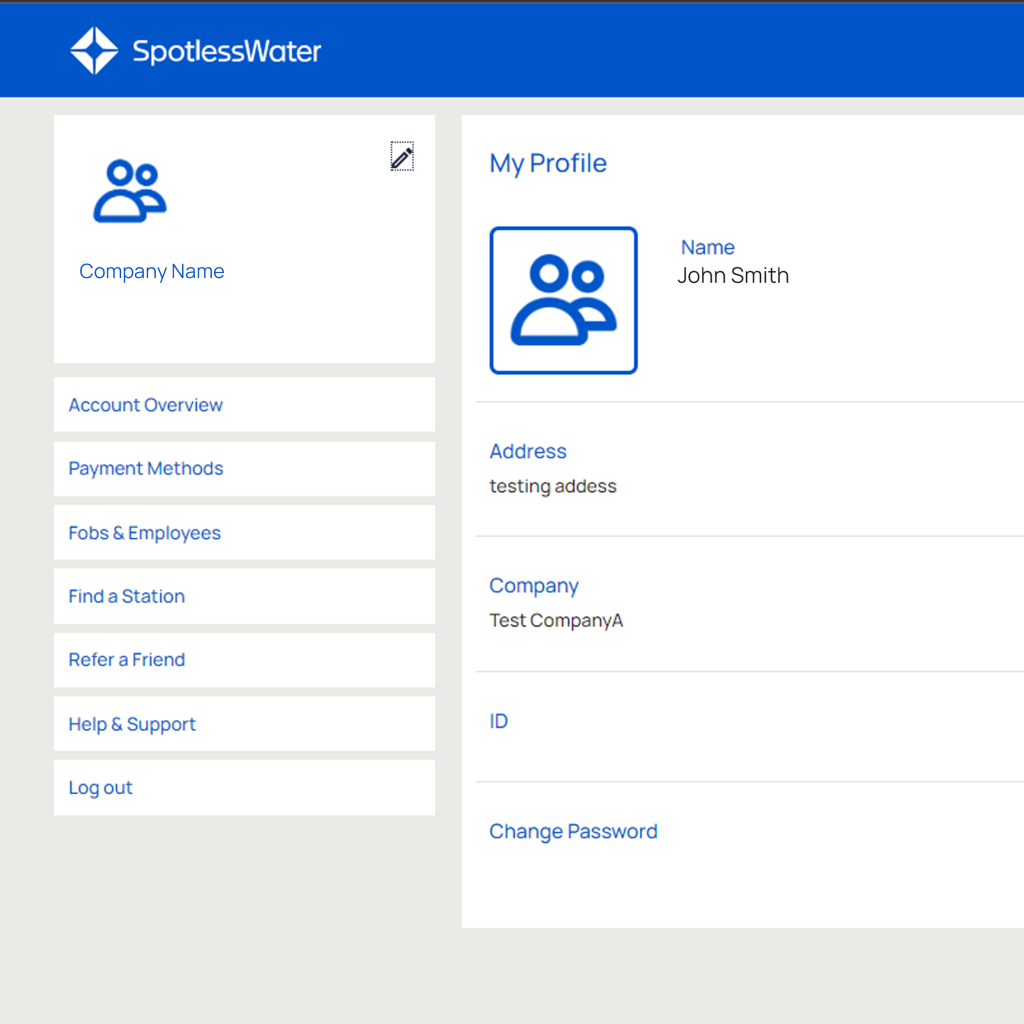Click the Change Password link
Viewport: 1024px width, 1024px height.
tap(573, 831)
